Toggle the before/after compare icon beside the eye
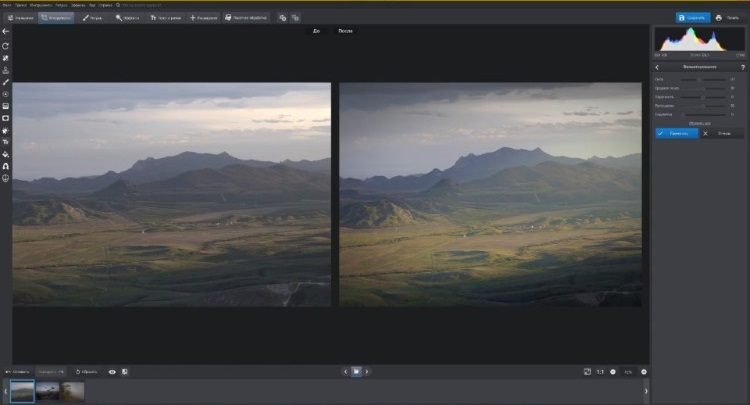 pyautogui.click(x=125, y=372)
